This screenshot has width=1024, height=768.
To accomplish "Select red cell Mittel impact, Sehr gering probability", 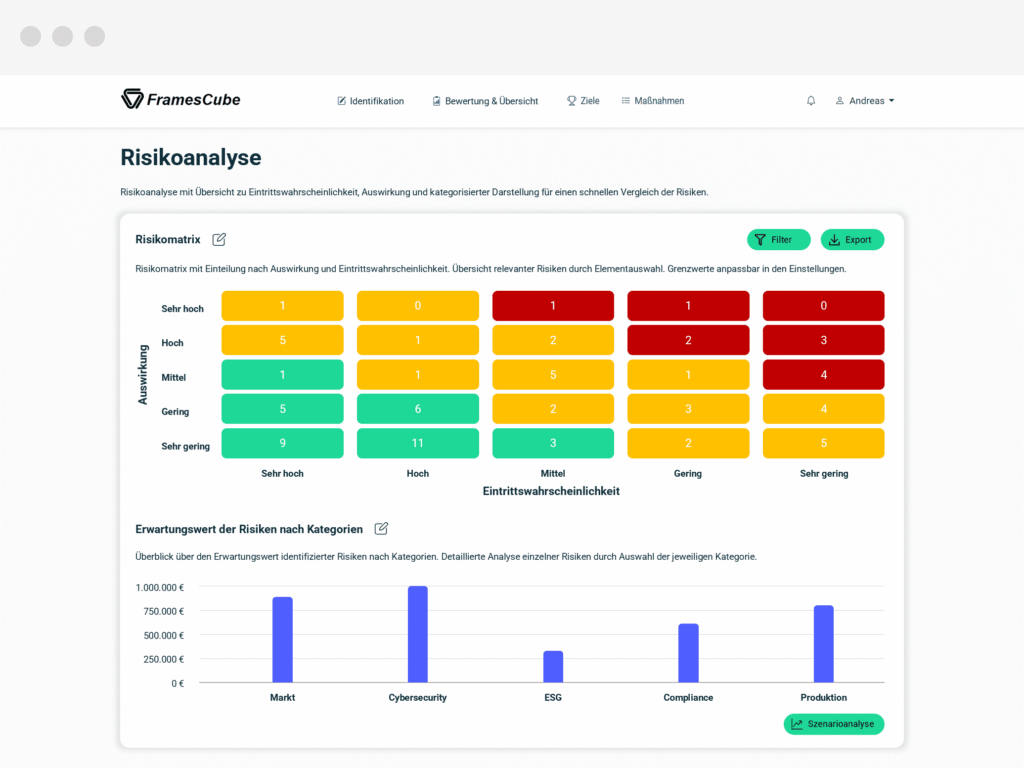I will [824, 375].
